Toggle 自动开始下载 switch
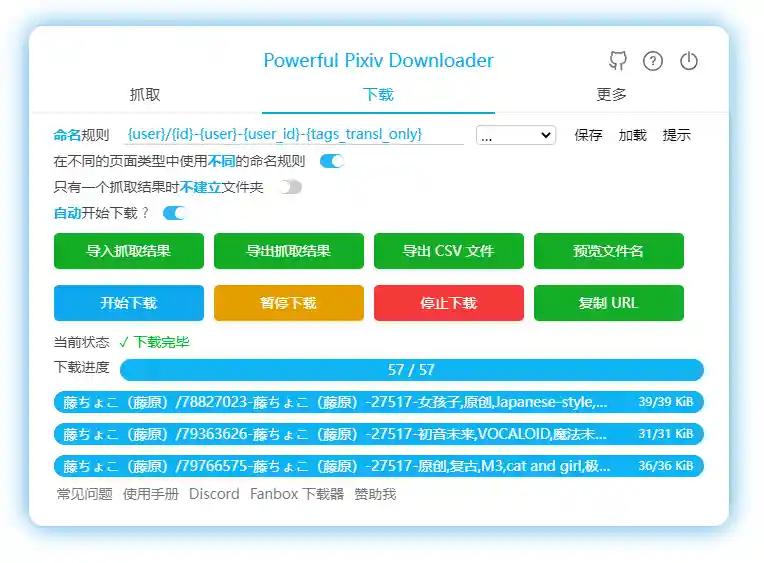The width and height of the screenshot is (764, 563). [174, 213]
